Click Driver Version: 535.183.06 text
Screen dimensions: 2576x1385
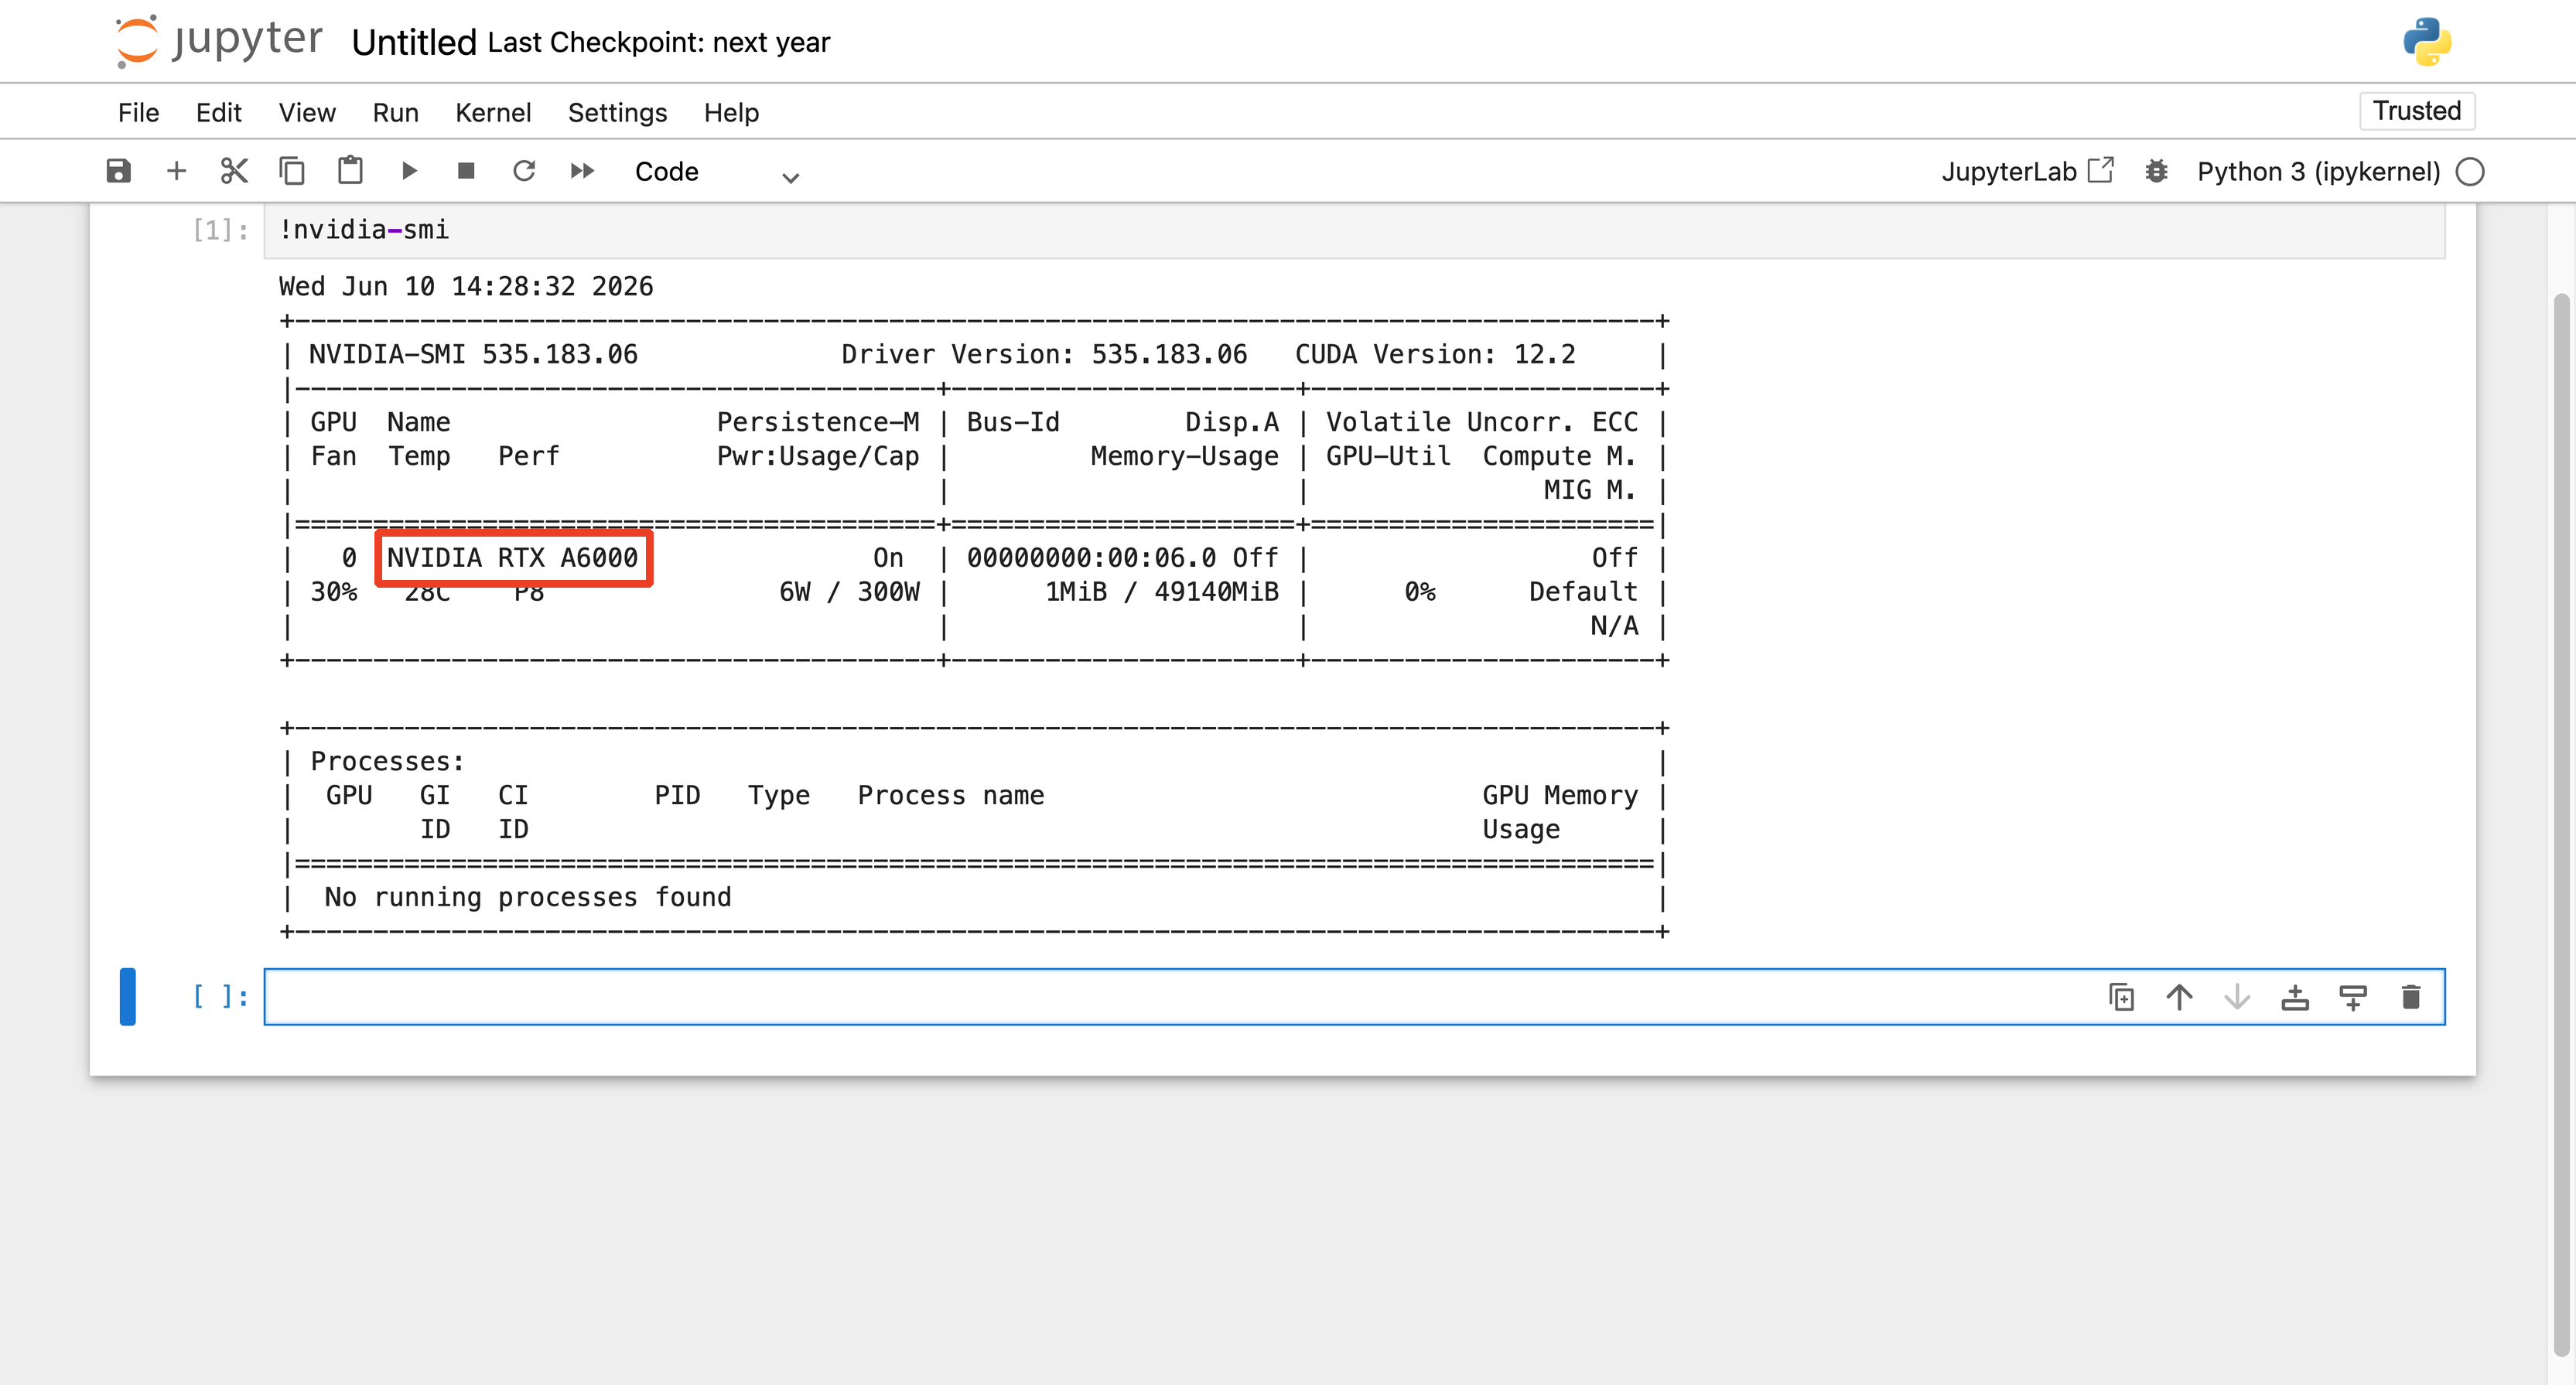(1044, 355)
